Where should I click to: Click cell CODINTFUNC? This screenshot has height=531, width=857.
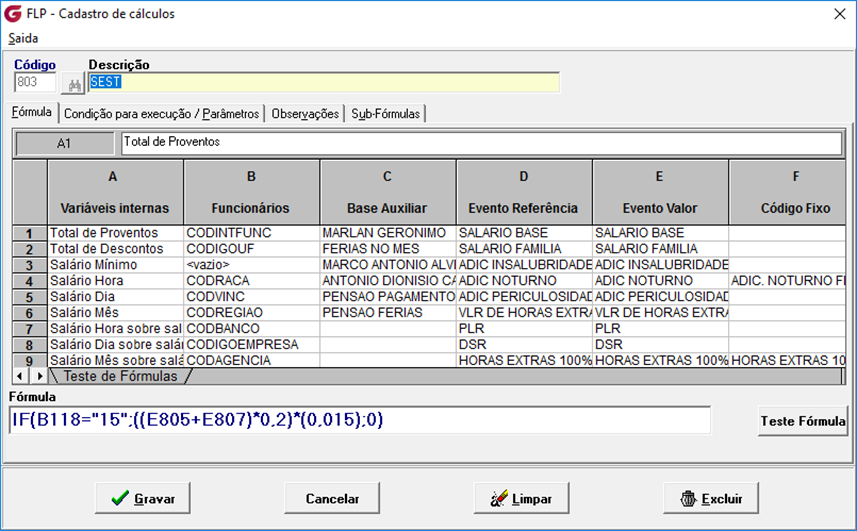point(251,233)
